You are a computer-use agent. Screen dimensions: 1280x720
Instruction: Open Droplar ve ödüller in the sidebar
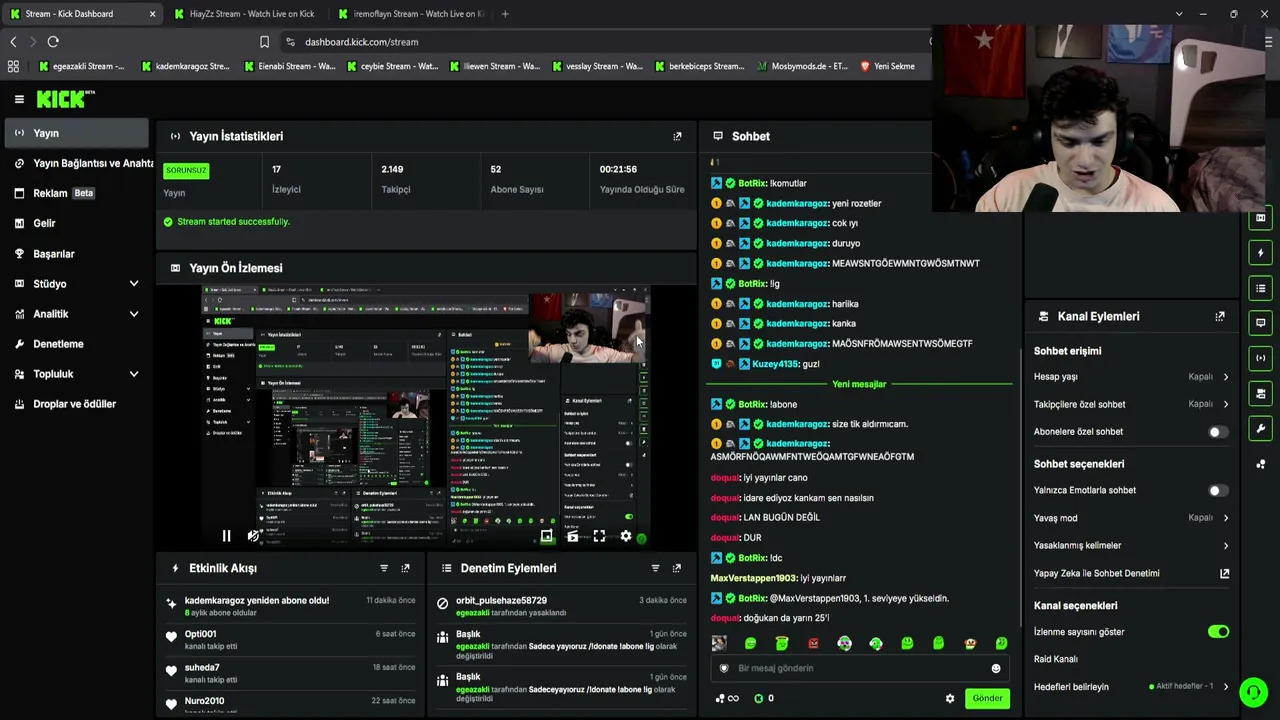(x=76, y=404)
